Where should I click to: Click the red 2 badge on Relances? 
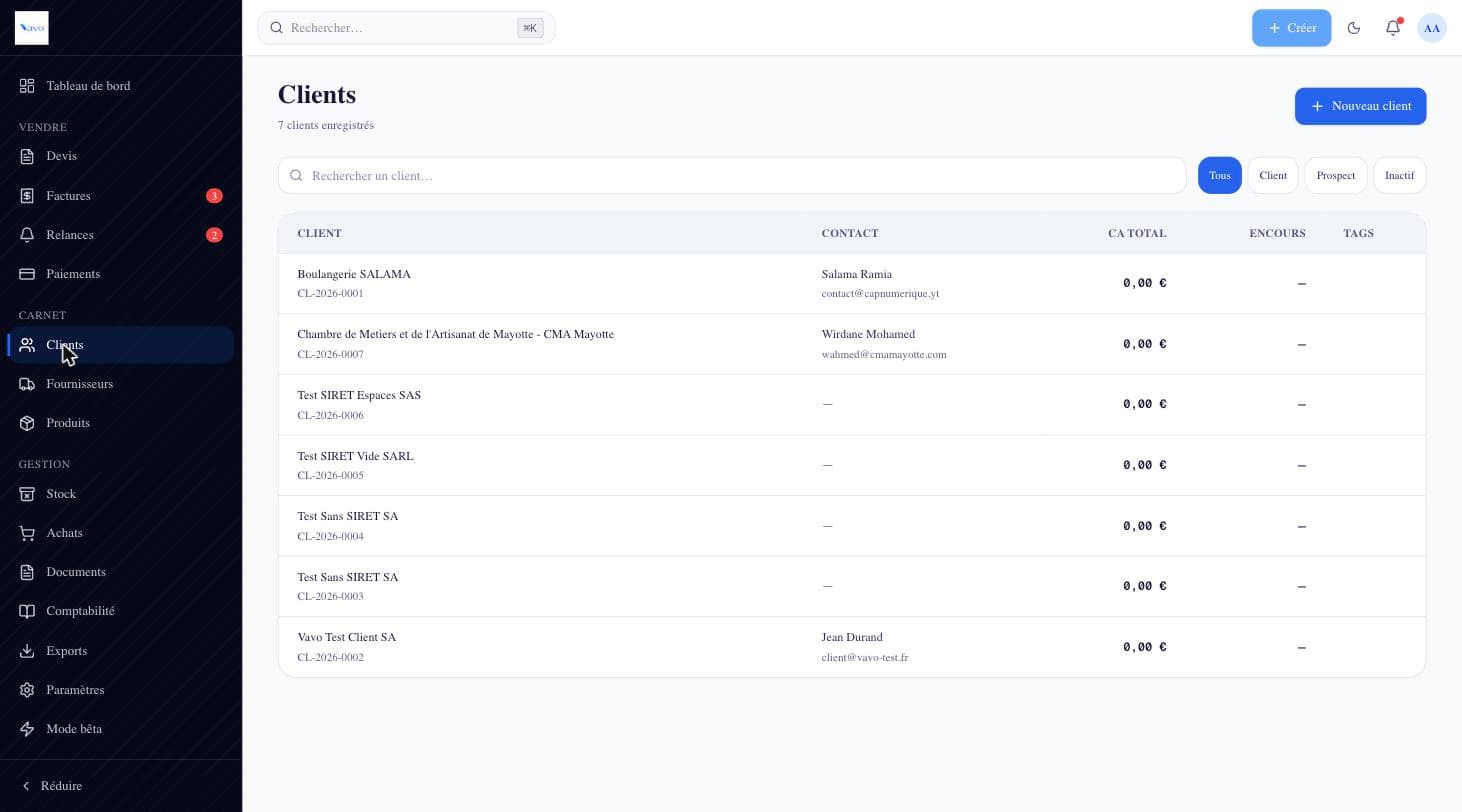pos(214,235)
